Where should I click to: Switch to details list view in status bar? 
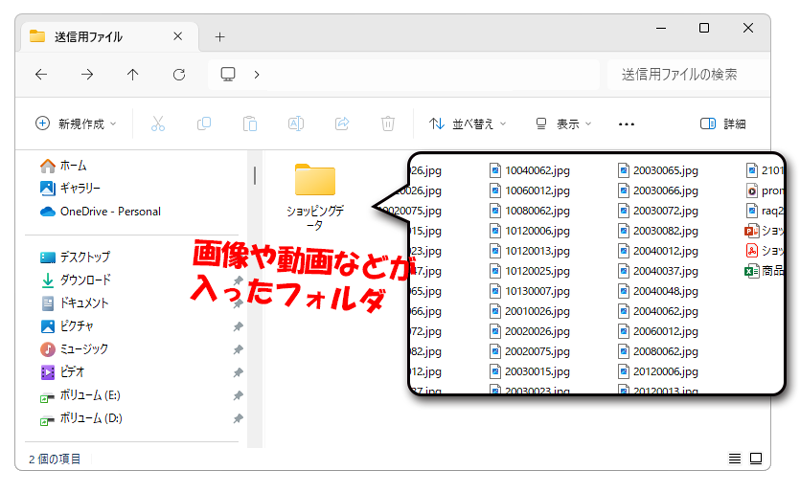735,458
